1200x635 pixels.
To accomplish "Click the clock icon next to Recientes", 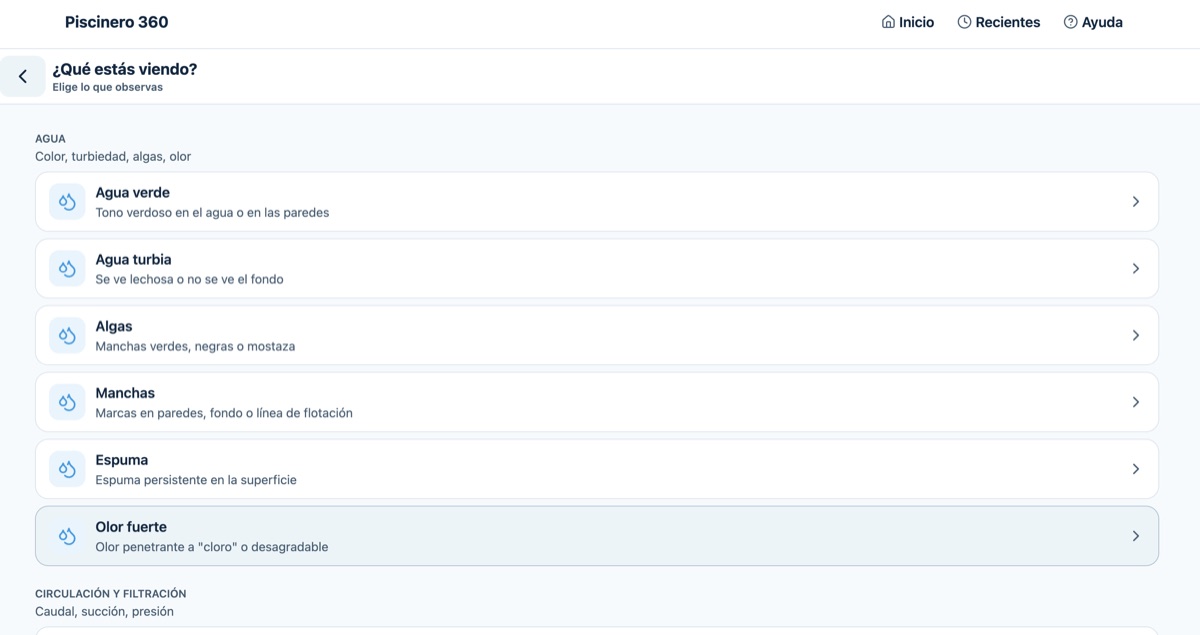I will coord(964,22).
